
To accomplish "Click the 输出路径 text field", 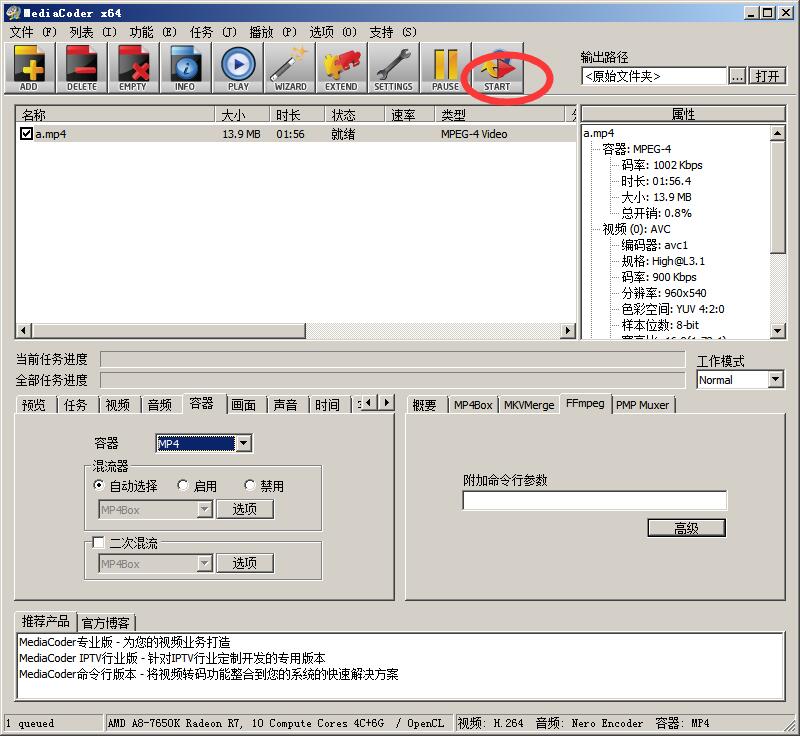I will pyautogui.click(x=654, y=76).
